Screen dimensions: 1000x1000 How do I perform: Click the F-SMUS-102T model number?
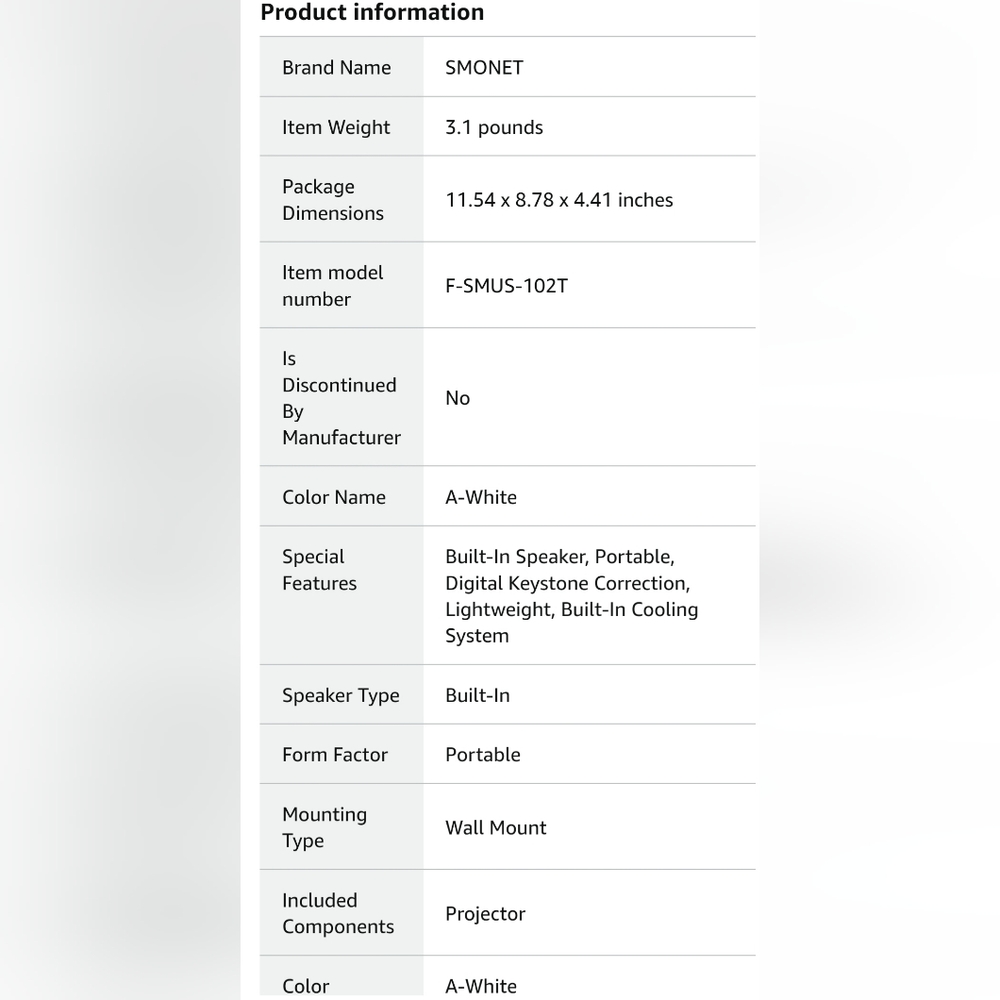506,286
